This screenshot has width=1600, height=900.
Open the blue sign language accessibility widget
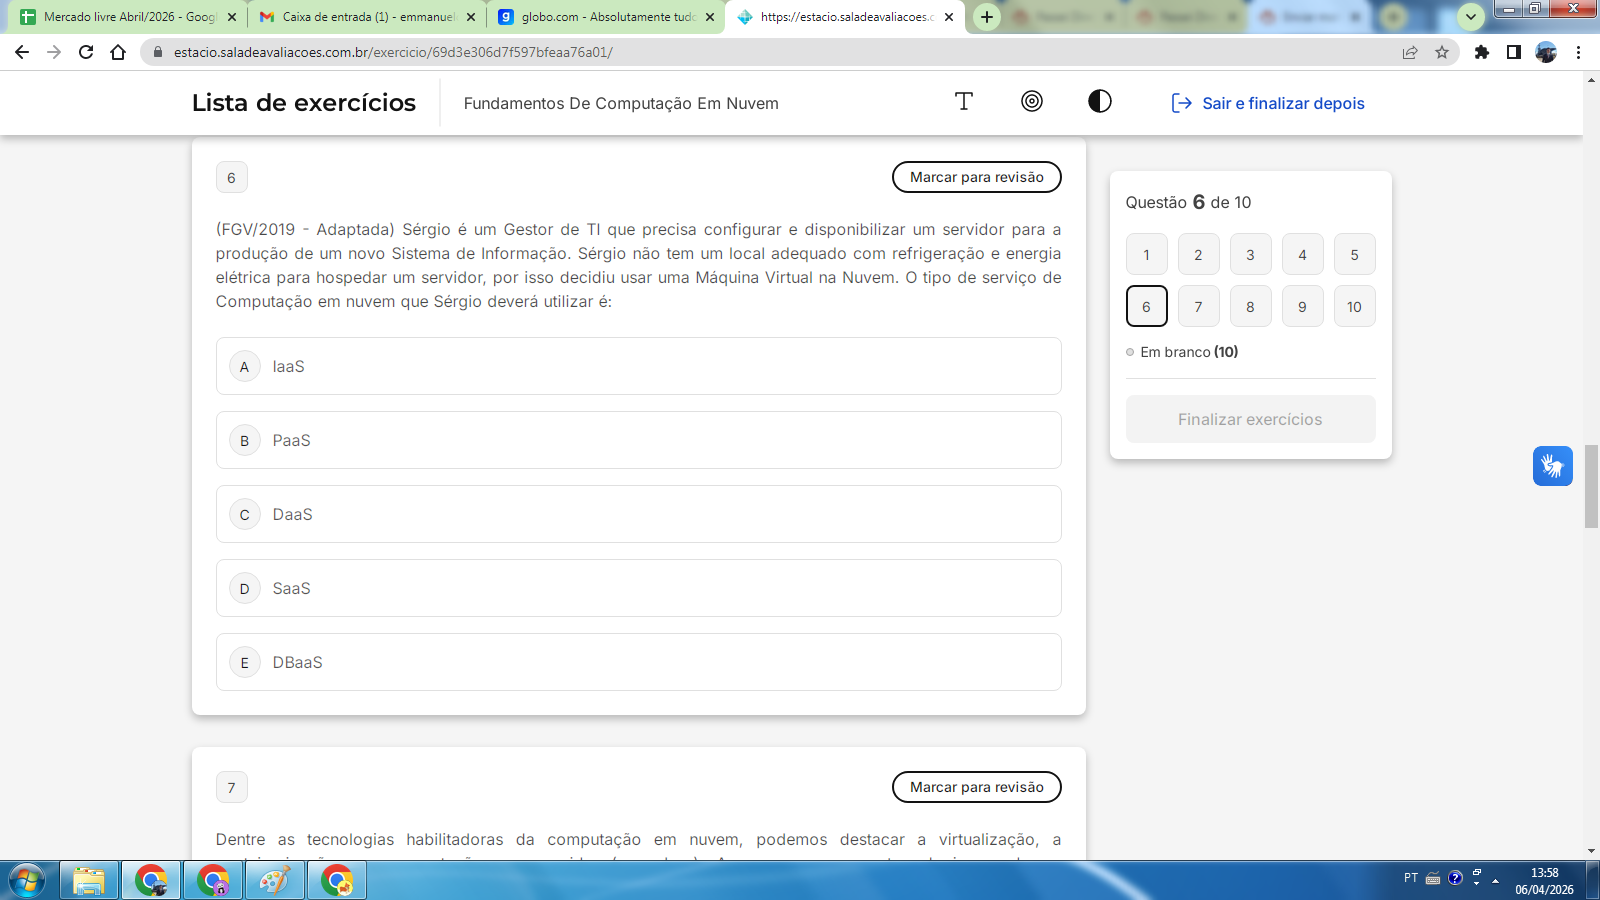point(1552,466)
